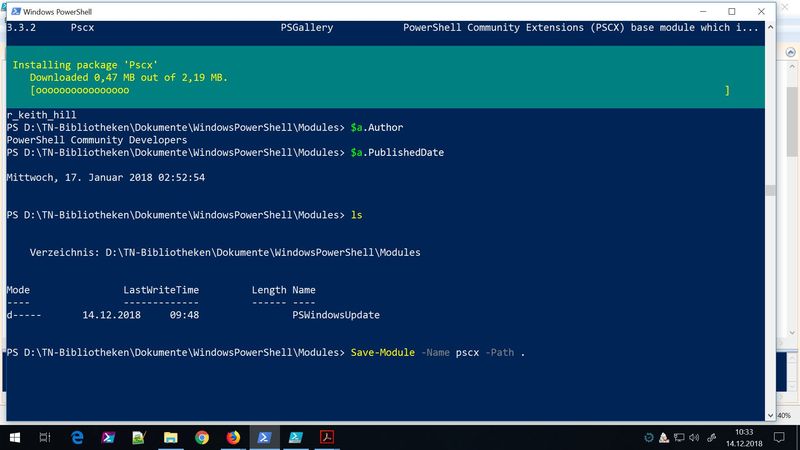Click the 'd-----' mode entry
Screen dimensions: 800x450
(x=24, y=315)
